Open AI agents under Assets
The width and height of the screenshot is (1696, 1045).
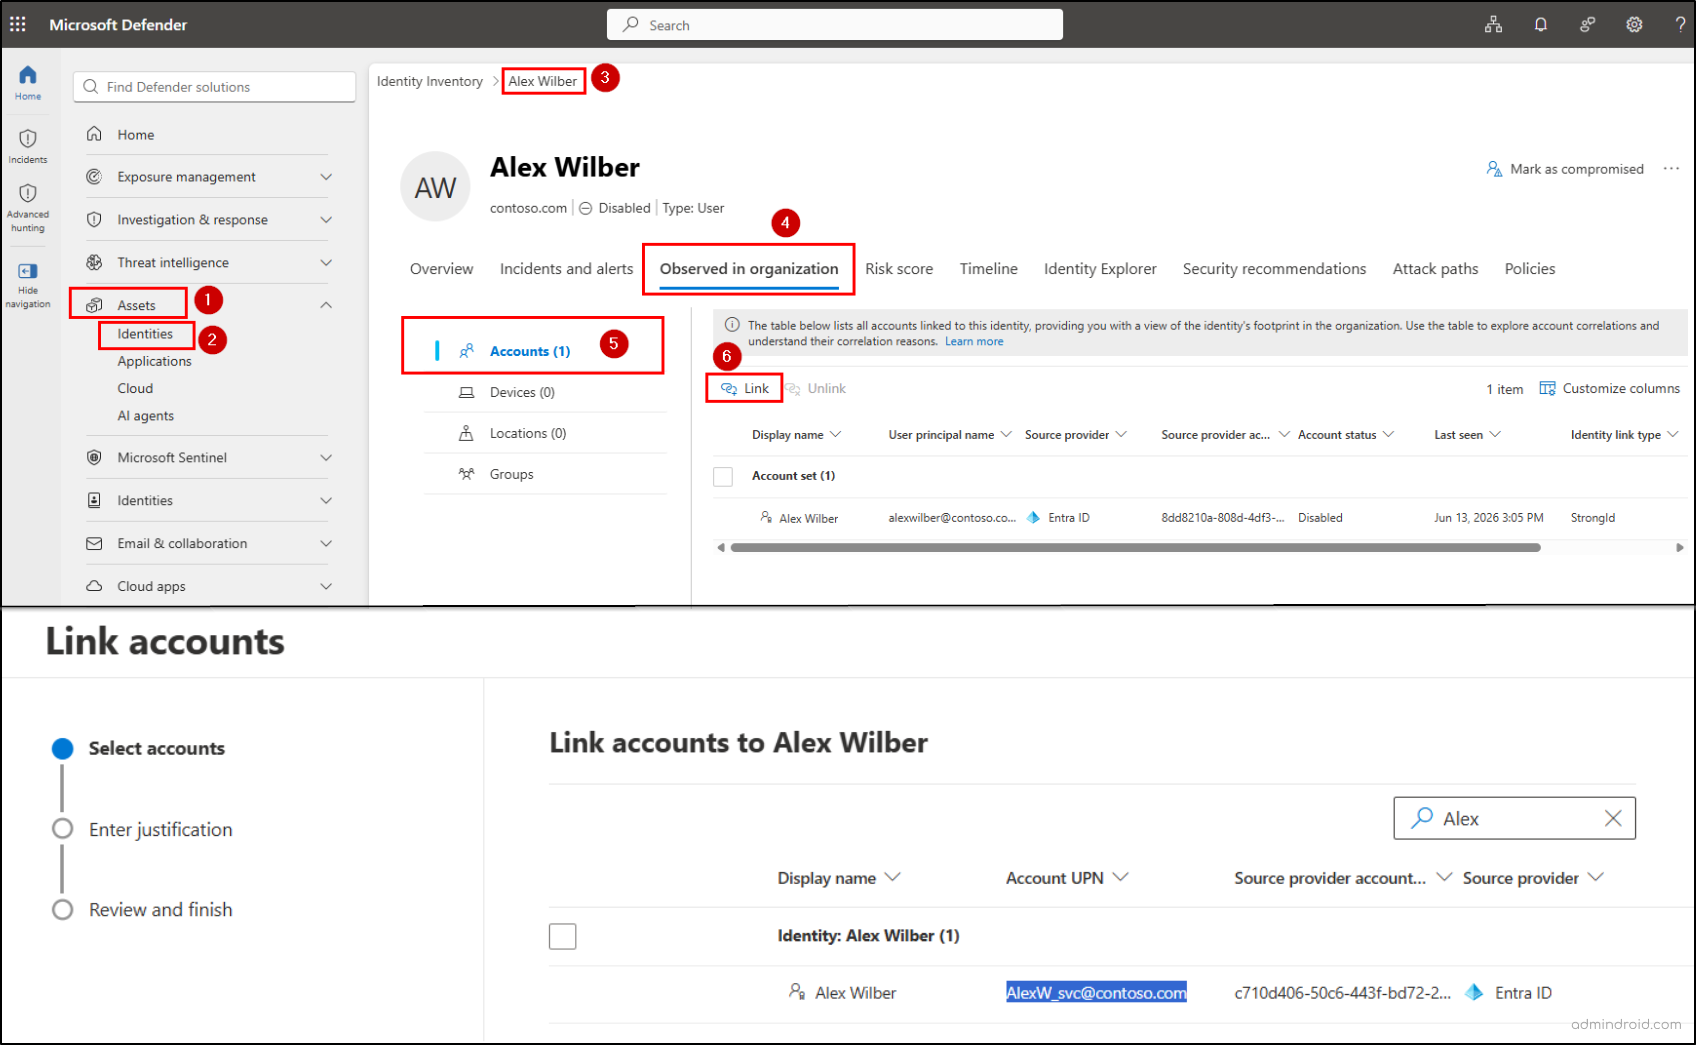click(x=145, y=416)
